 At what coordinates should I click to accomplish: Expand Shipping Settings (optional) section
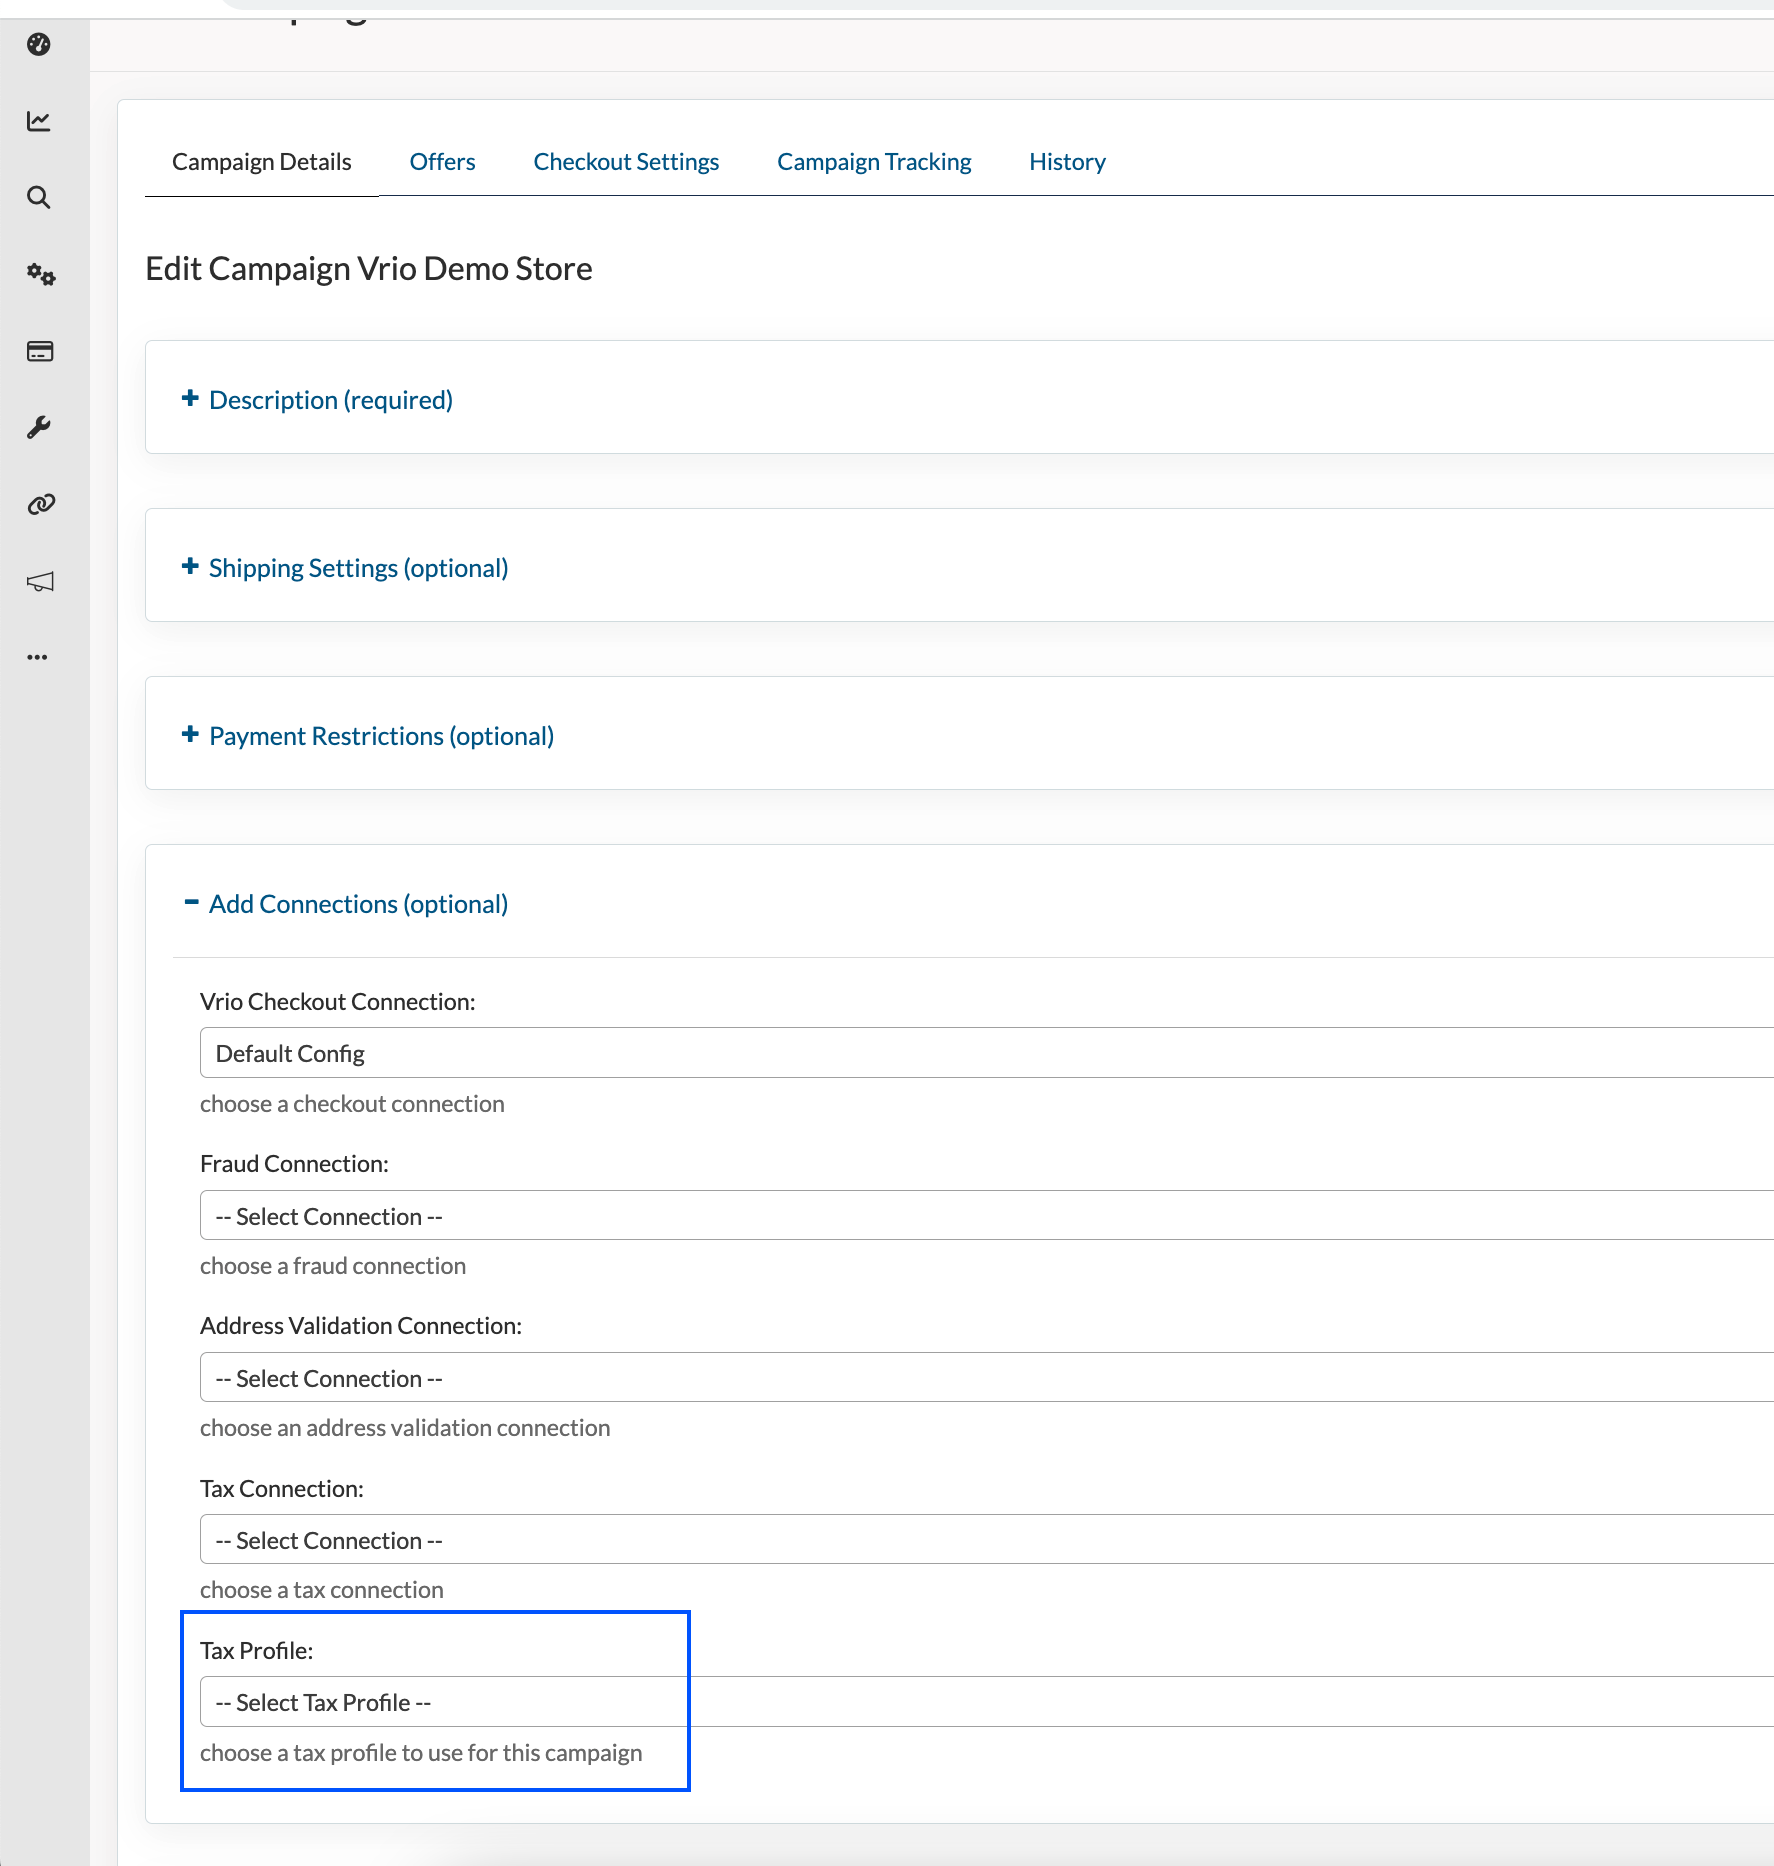pos(358,568)
